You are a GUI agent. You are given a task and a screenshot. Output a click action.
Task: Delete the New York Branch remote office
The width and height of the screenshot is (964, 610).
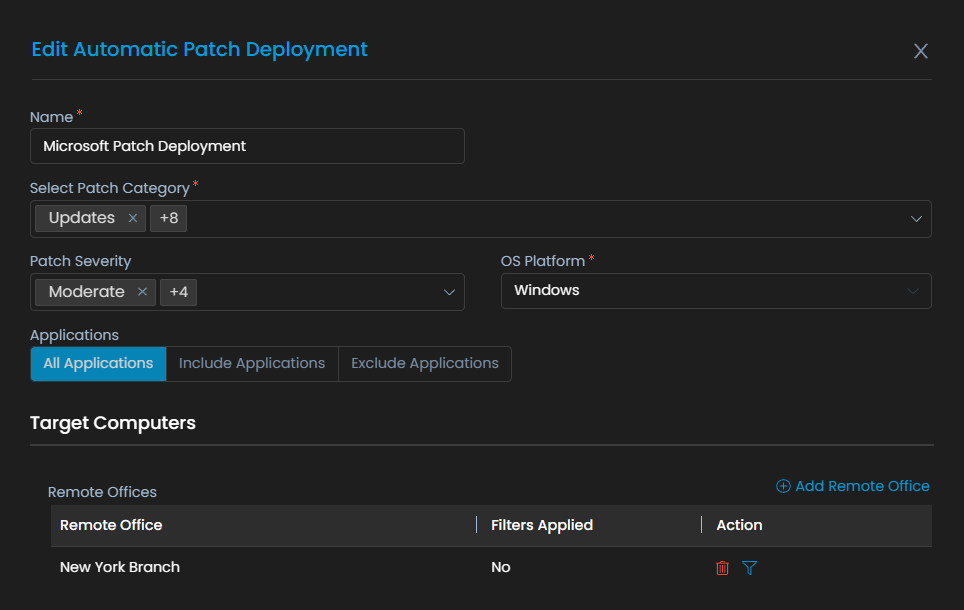722,568
